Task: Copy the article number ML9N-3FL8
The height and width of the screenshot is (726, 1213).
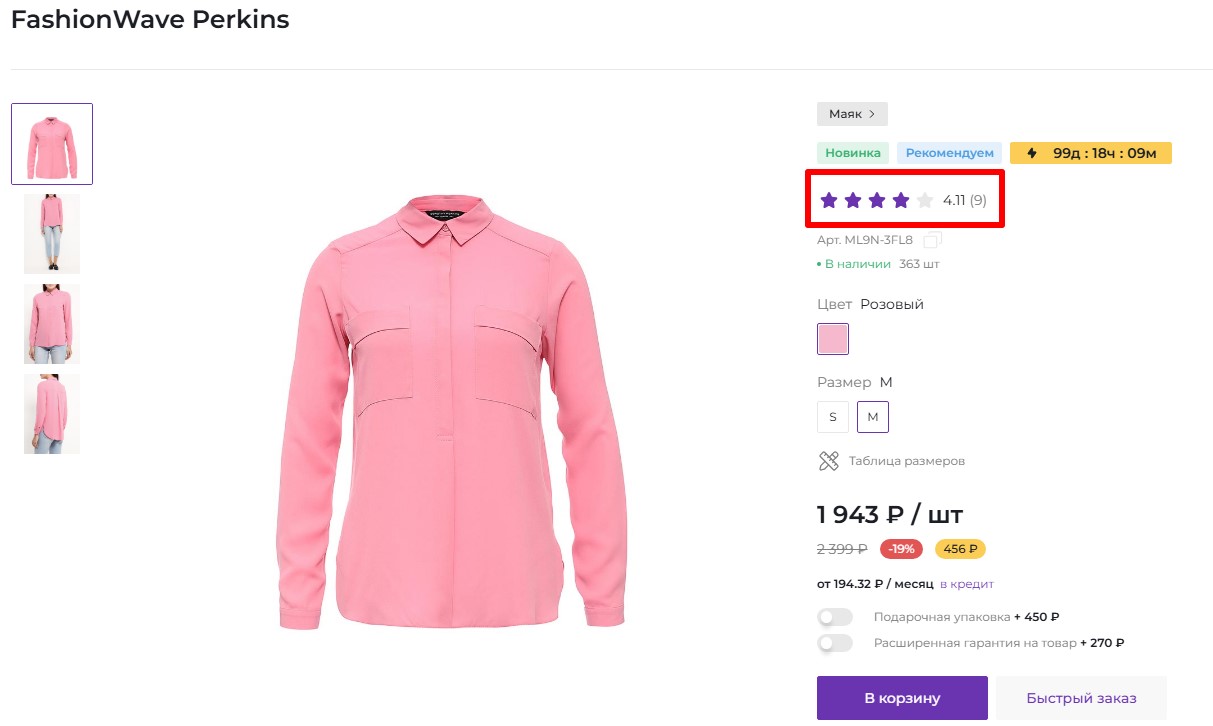Action: point(932,239)
